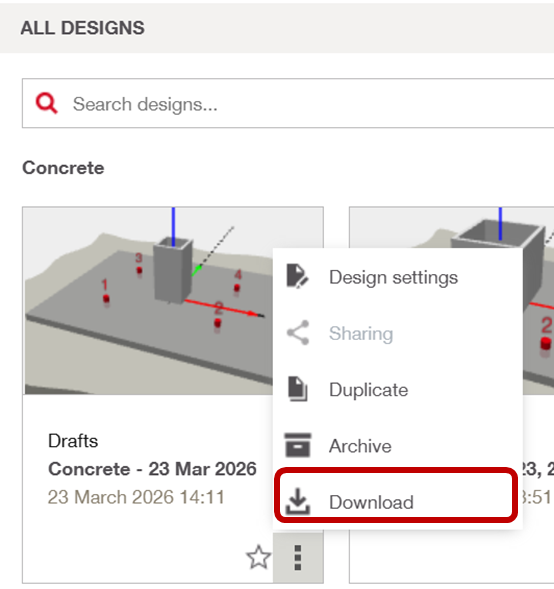Focus the Search designs input field

(288, 103)
